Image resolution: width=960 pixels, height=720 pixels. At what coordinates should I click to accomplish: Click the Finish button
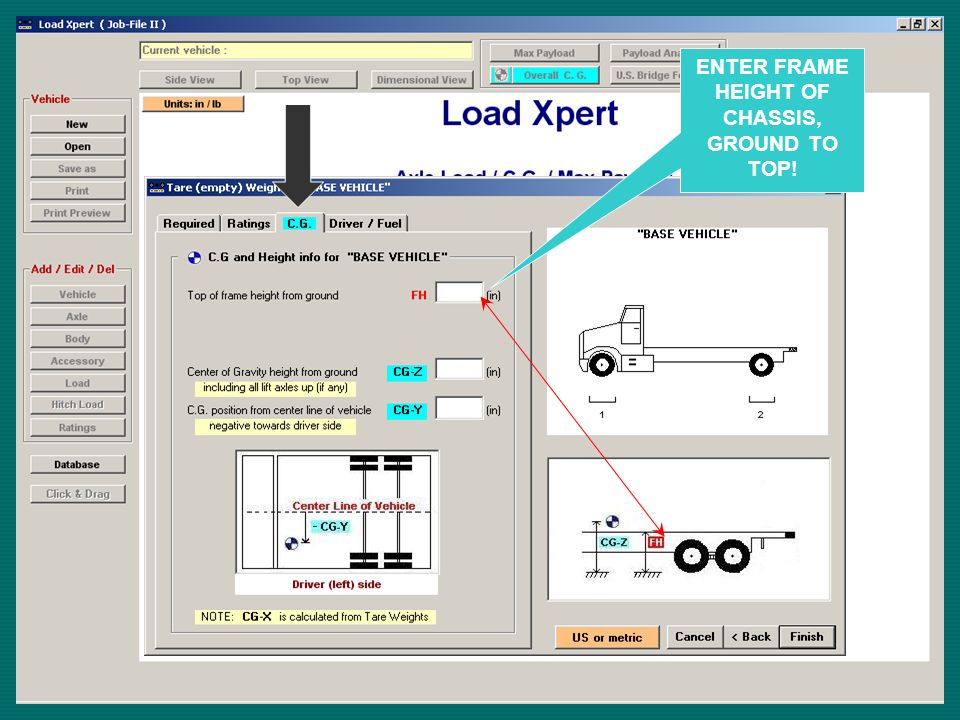pos(807,637)
